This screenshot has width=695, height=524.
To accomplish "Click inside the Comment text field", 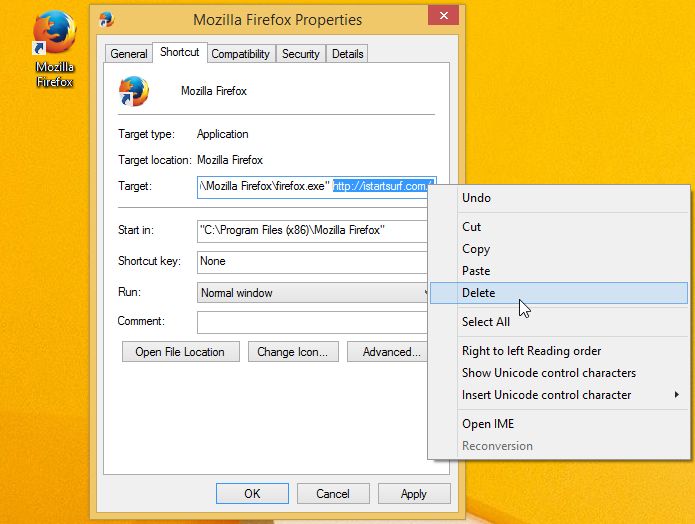I will pyautogui.click(x=312, y=322).
